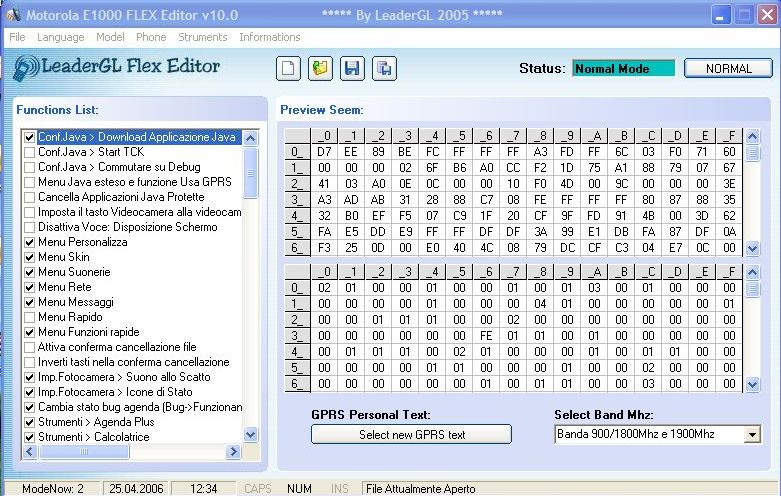Click upper seem table scrollbar thumb
Screen dimensions: 781x496
point(752,153)
